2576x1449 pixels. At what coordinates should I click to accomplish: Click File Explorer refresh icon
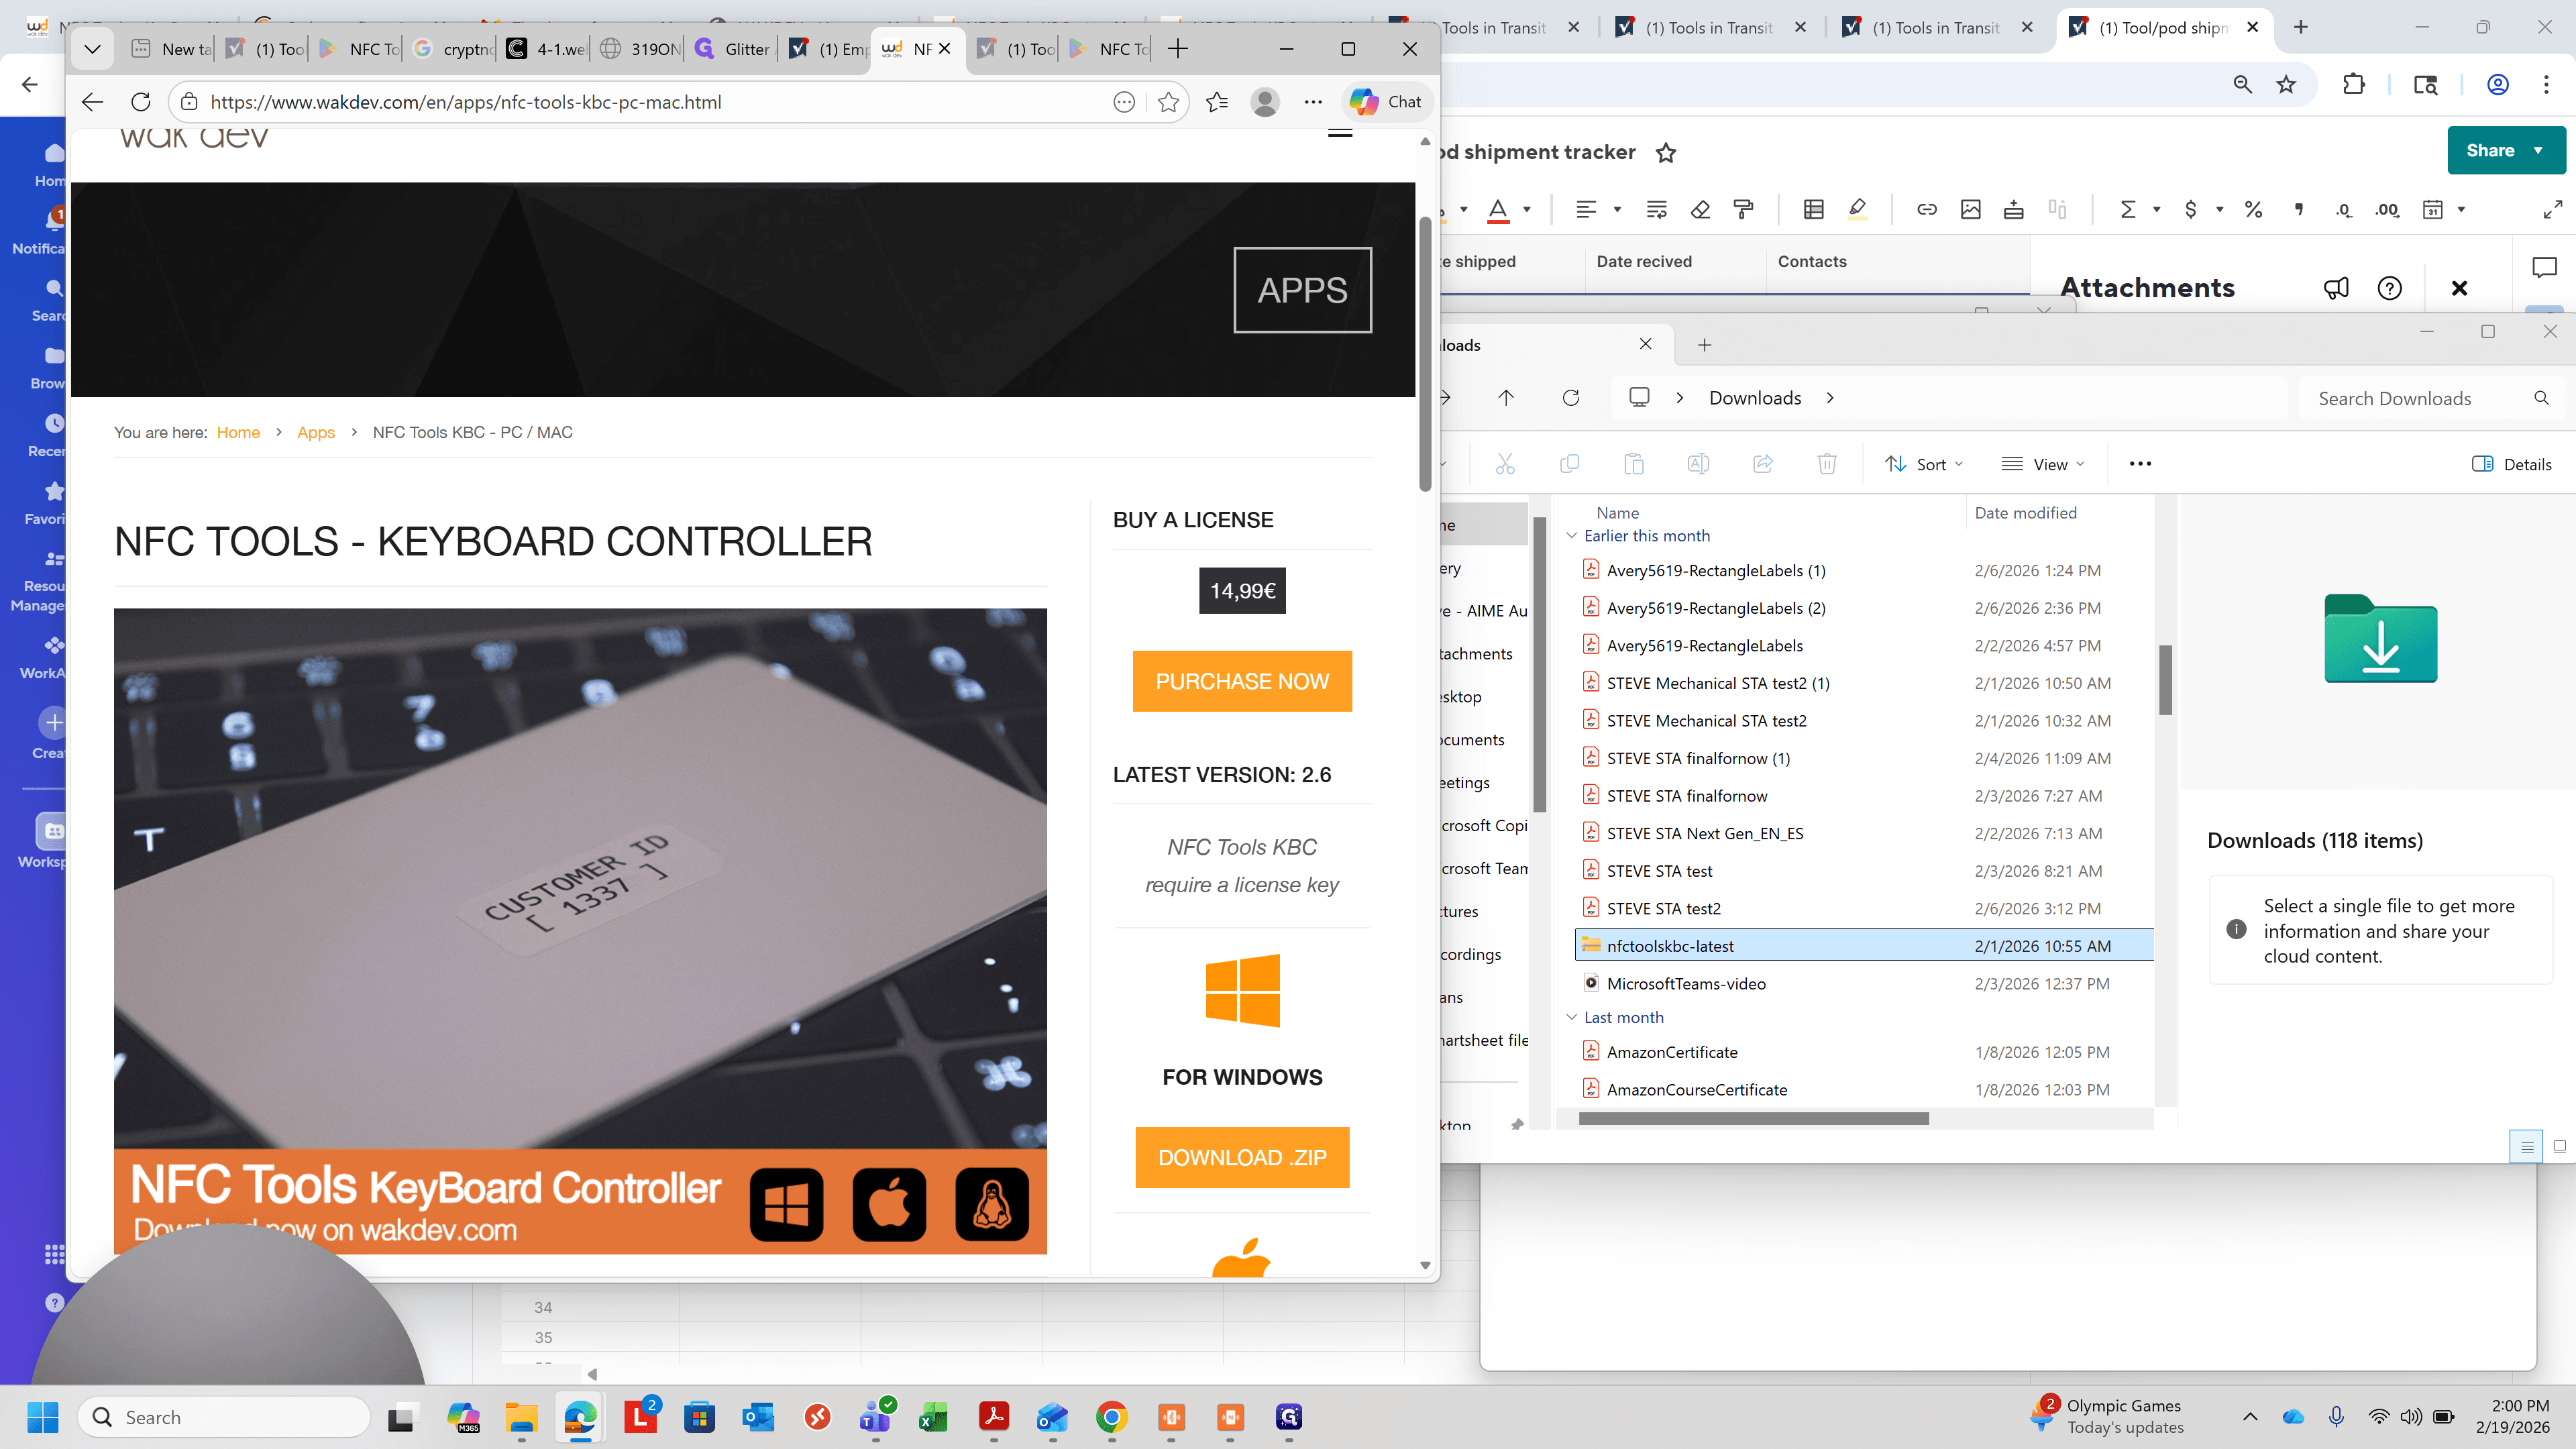[1571, 398]
